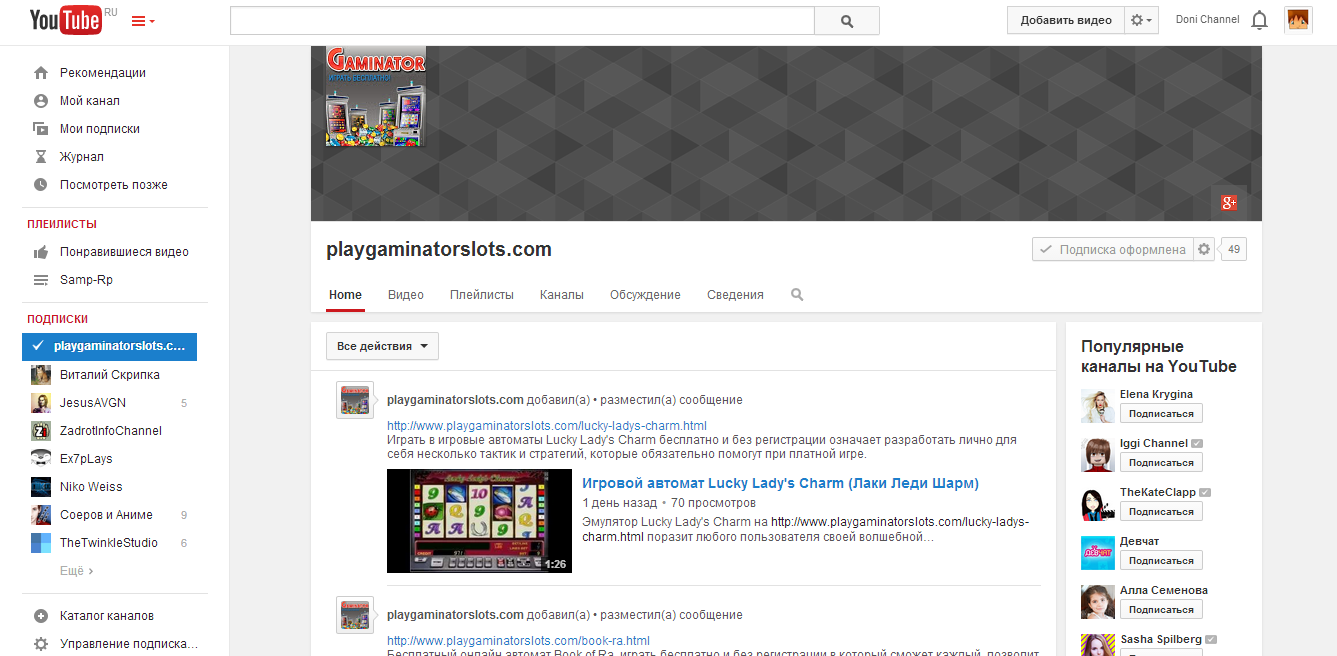
Task: Switch to the Плейлисты tab
Action: [x=482, y=295]
